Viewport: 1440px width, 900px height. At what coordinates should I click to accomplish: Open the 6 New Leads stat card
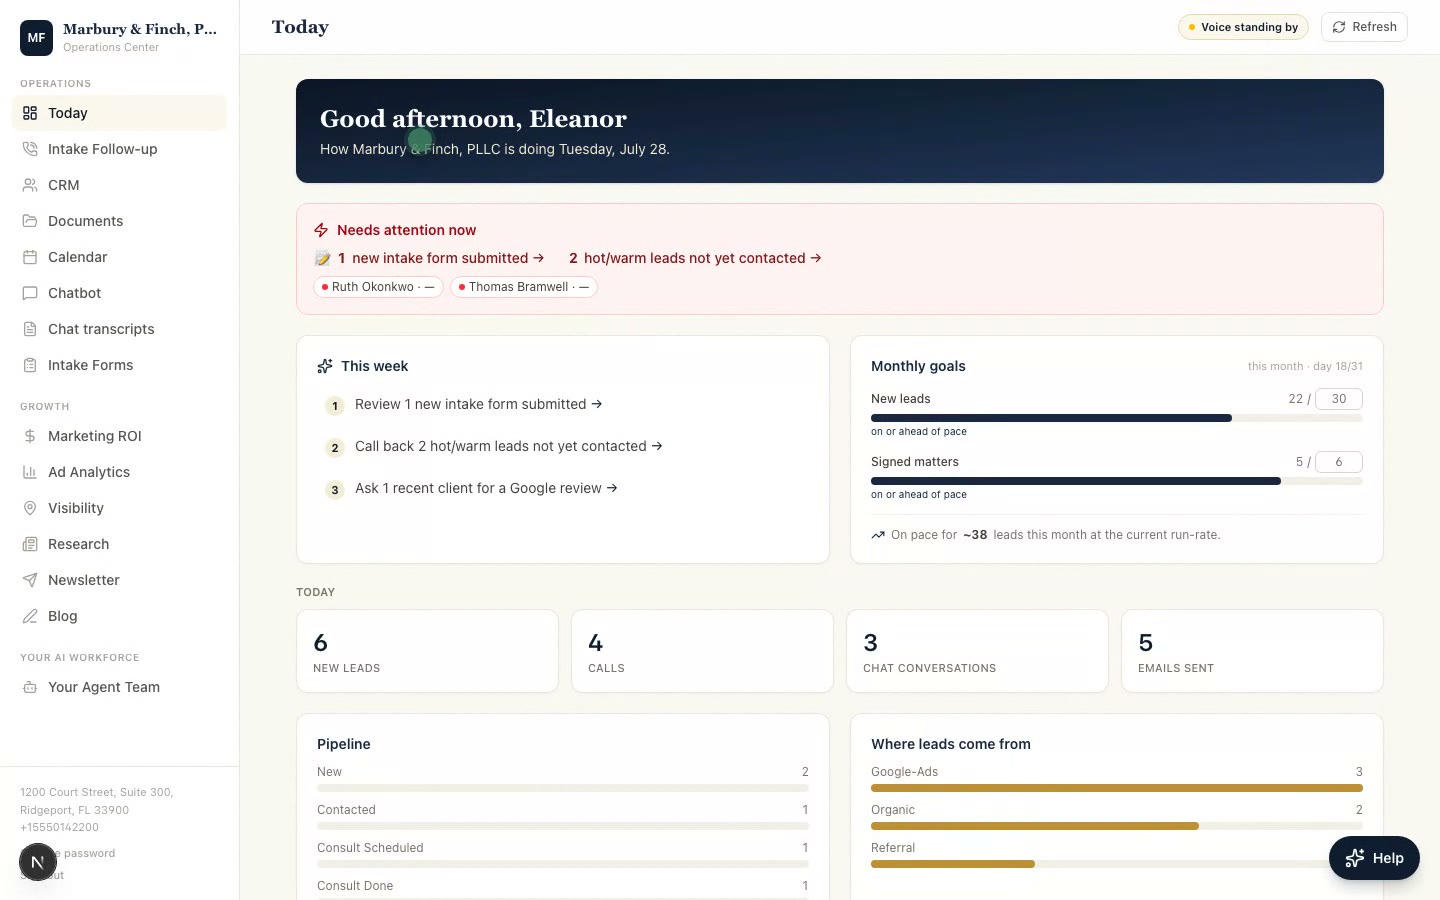[x=427, y=651]
